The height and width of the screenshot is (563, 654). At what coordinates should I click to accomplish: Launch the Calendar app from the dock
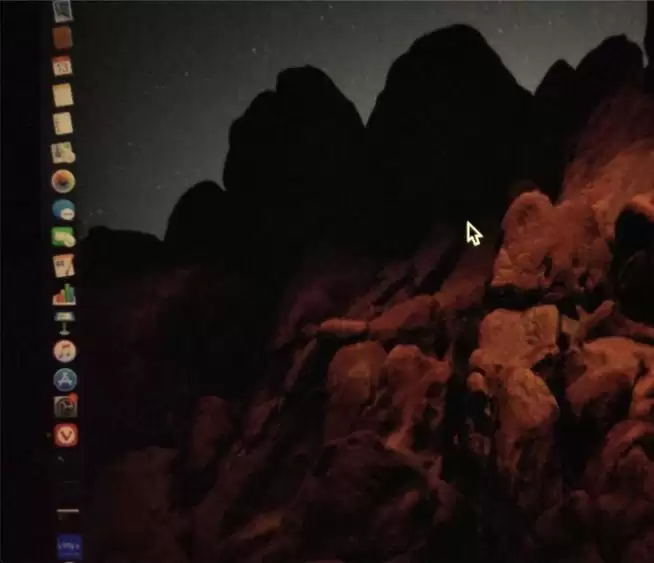coord(63,66)
